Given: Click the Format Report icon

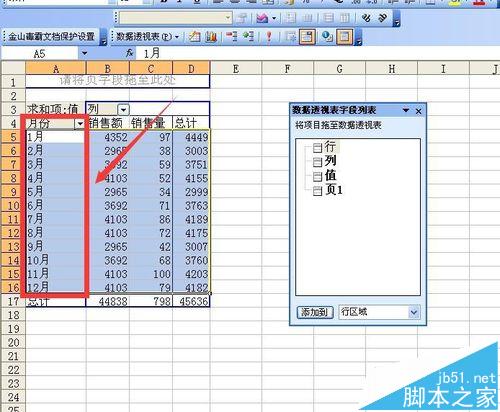Looking at the screenshot, I should click(x=195, y=36).
